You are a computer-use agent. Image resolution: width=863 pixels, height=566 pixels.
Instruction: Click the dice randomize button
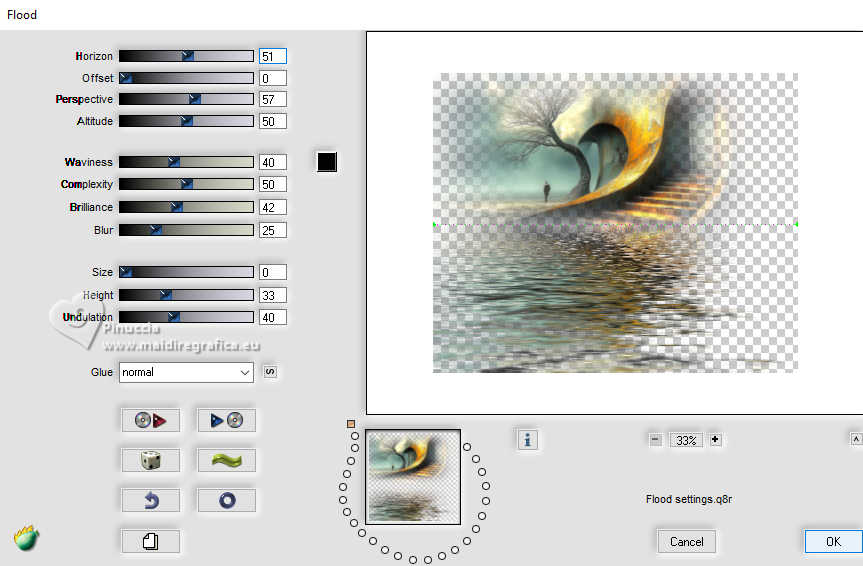[150, 460]
